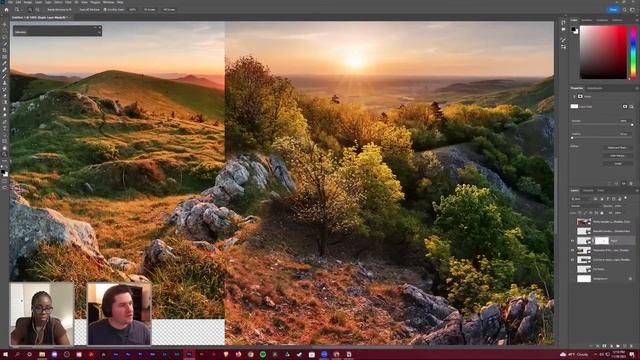Click the add vector mask icon in Properties

[631, 107]
